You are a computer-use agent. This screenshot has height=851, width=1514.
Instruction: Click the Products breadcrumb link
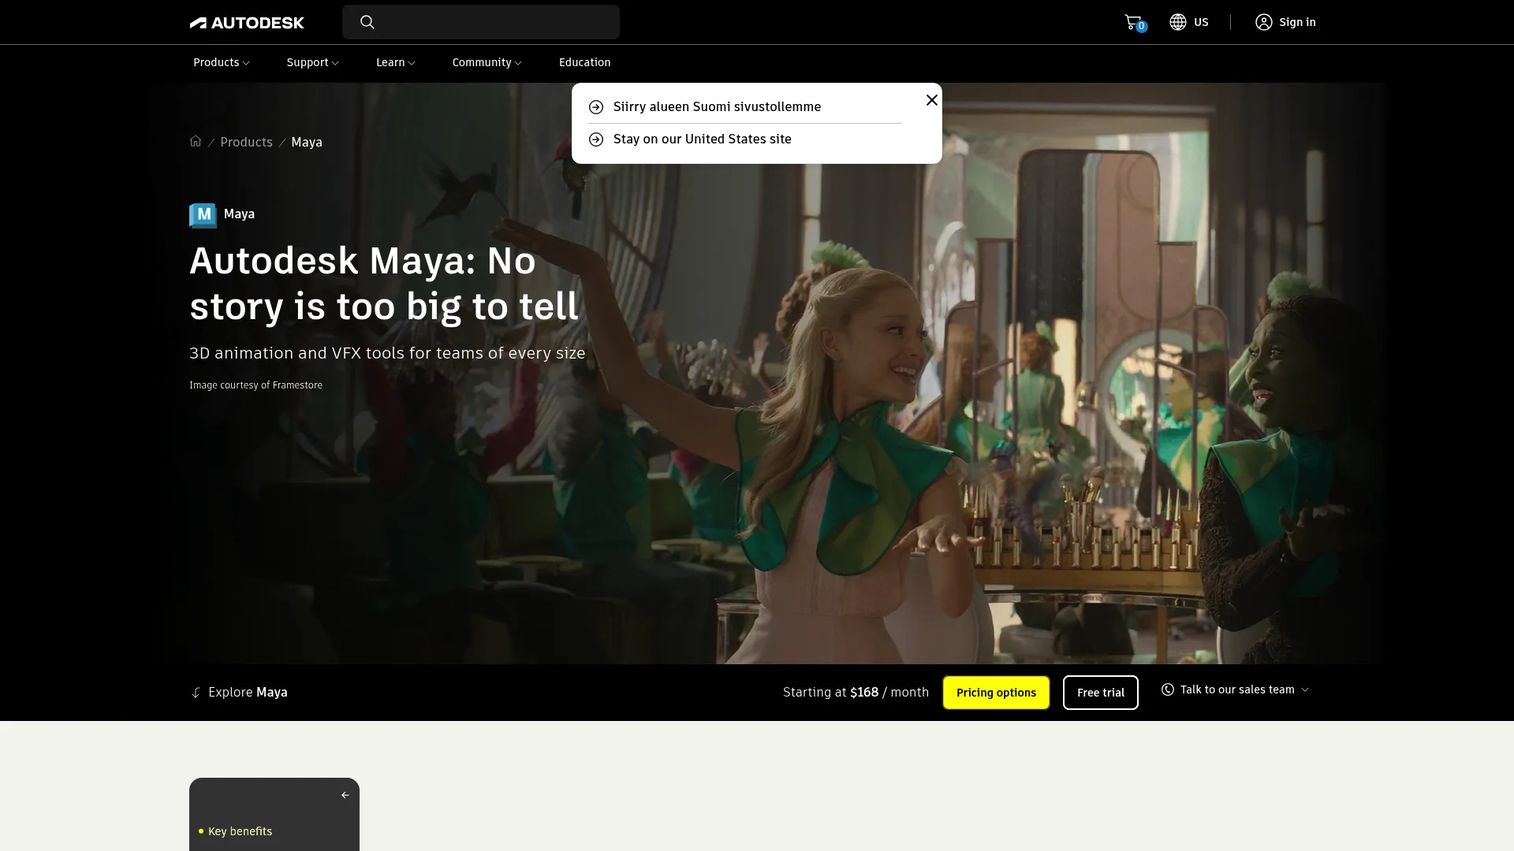[246, 142]
